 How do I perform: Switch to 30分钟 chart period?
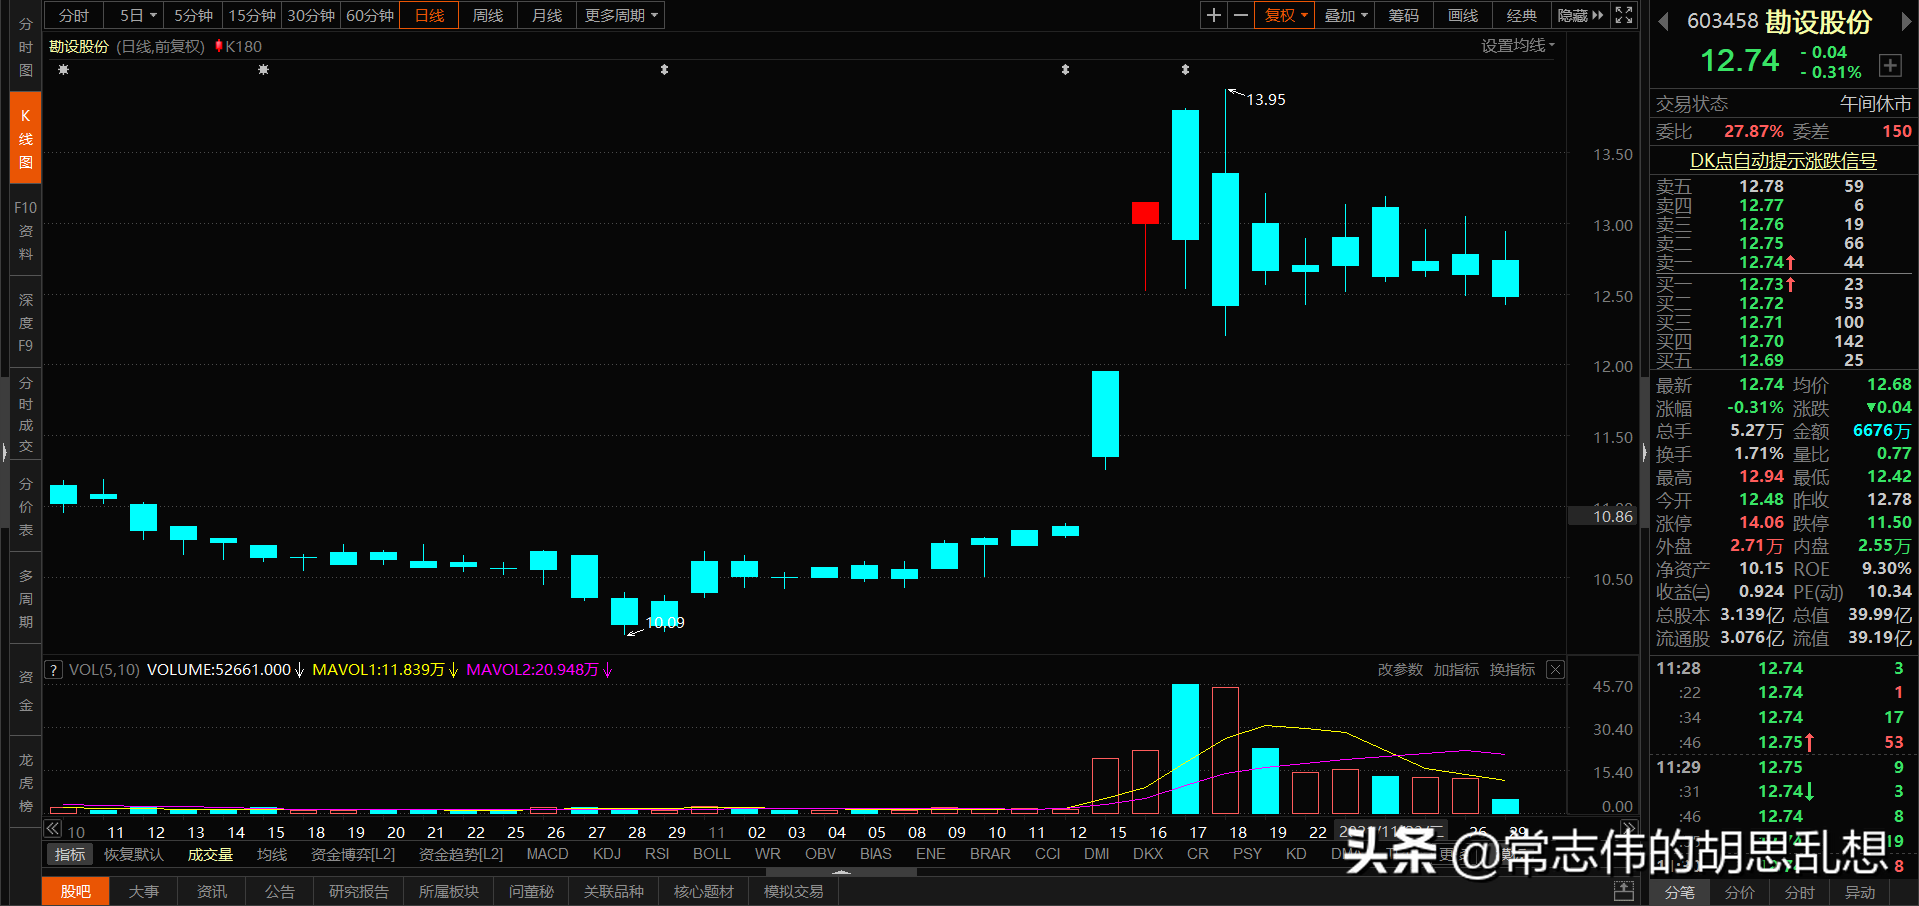click(x=311, y=15)
